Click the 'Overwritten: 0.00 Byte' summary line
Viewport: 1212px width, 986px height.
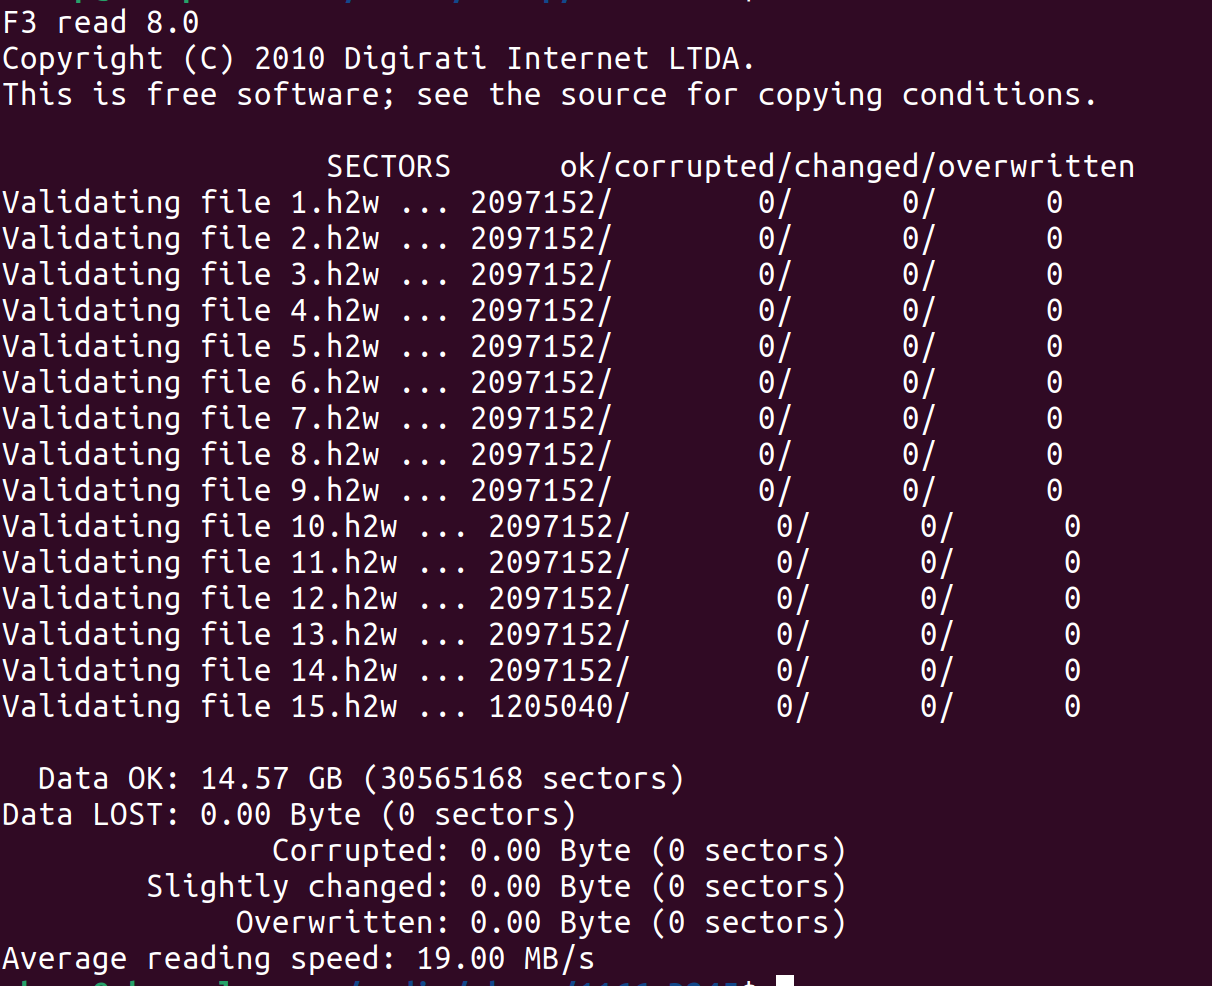541,923
